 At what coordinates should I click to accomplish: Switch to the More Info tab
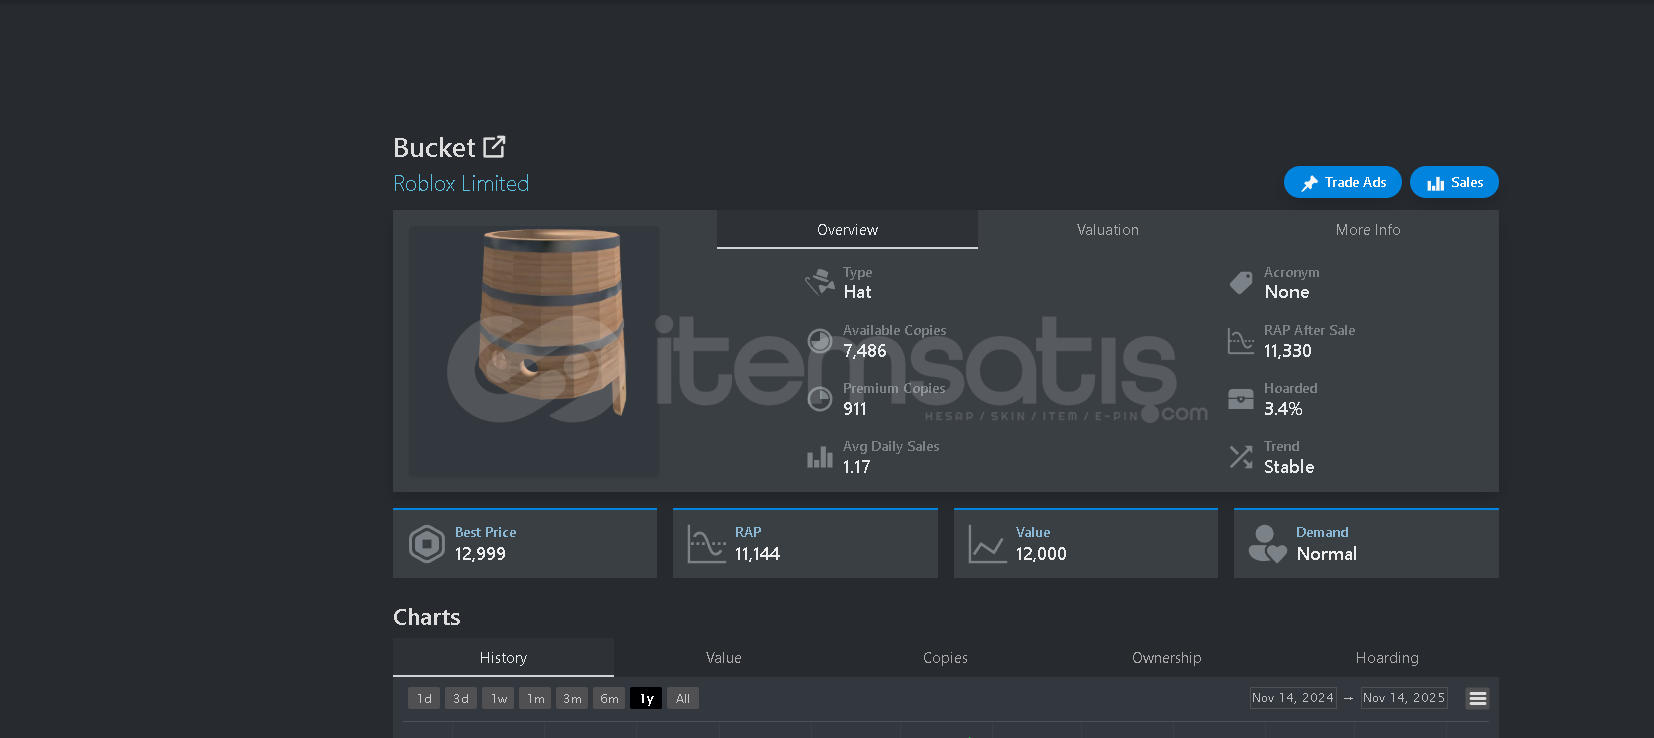pyautogui.click(x=1368, y=230)
